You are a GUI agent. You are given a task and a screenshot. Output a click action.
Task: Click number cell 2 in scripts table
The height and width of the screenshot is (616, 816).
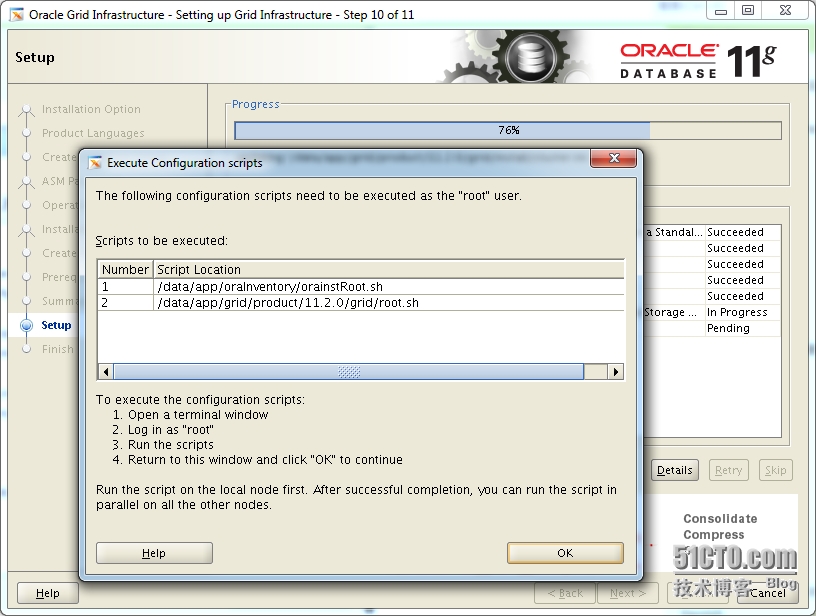(x=125, y=302)
